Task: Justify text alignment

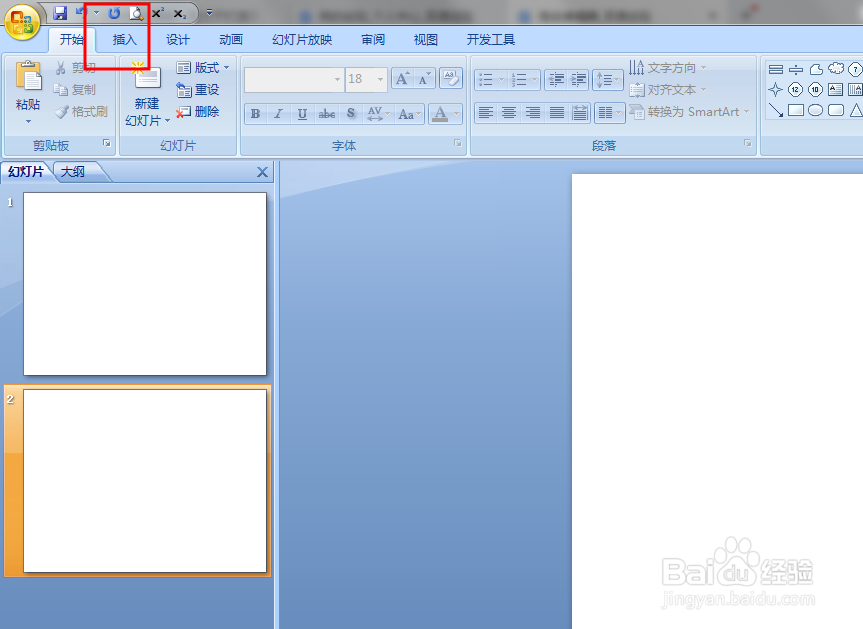Action: (557, 113)
